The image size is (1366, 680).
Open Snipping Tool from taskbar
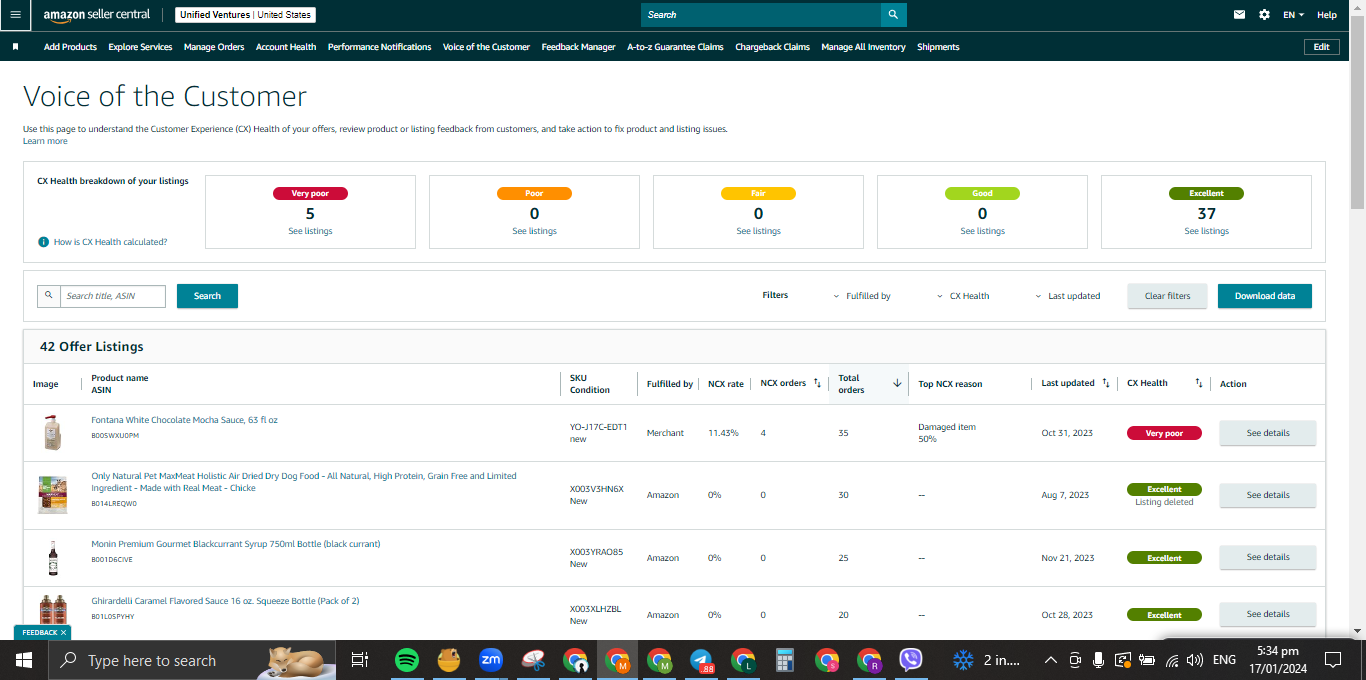pyautogui.click(x=533, y=660)
